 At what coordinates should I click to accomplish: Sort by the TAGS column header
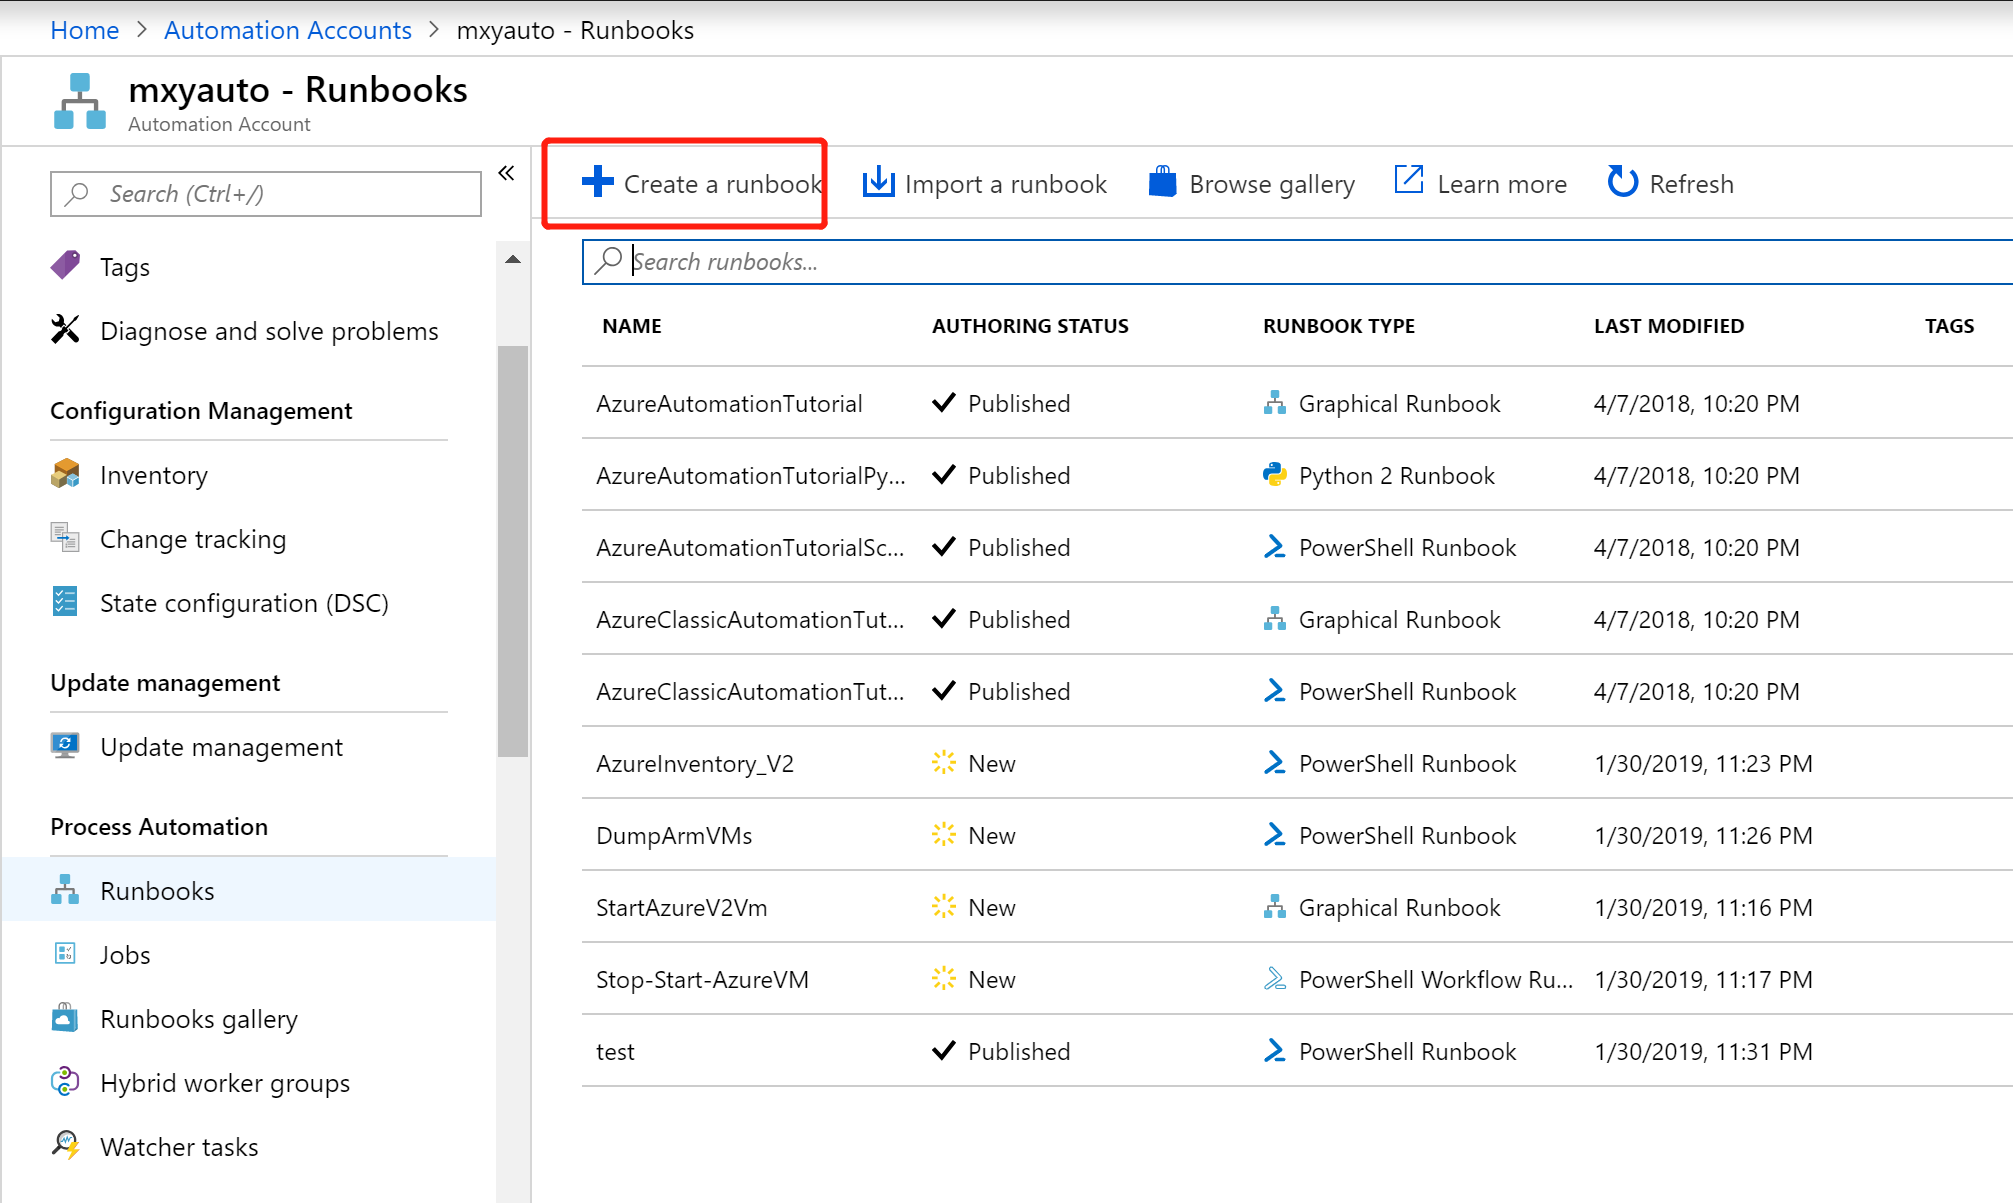[1949, 326]
